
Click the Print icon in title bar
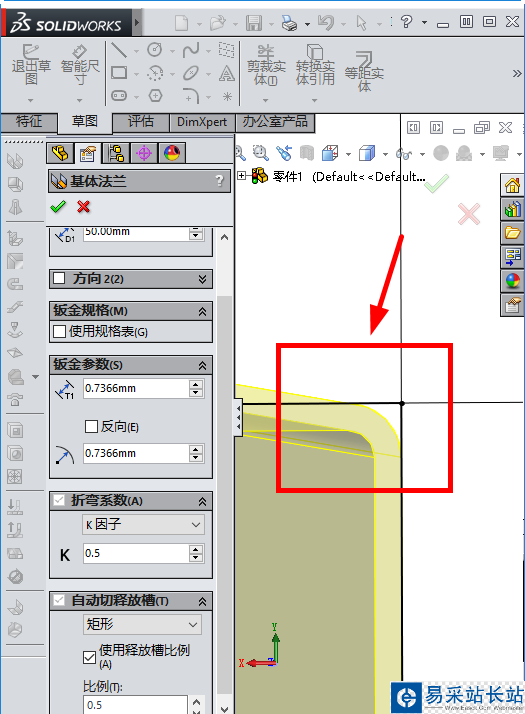pyautogui.click(x=289, y=22)
